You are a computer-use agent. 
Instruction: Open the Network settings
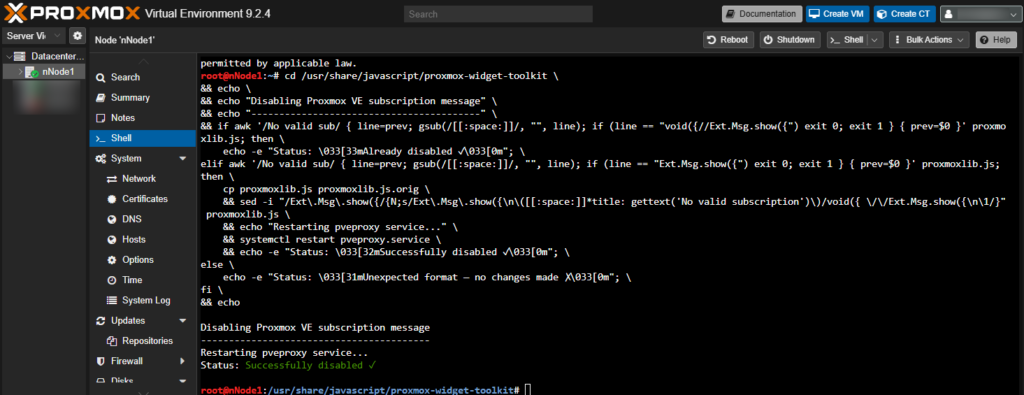(x=142, y=178)
